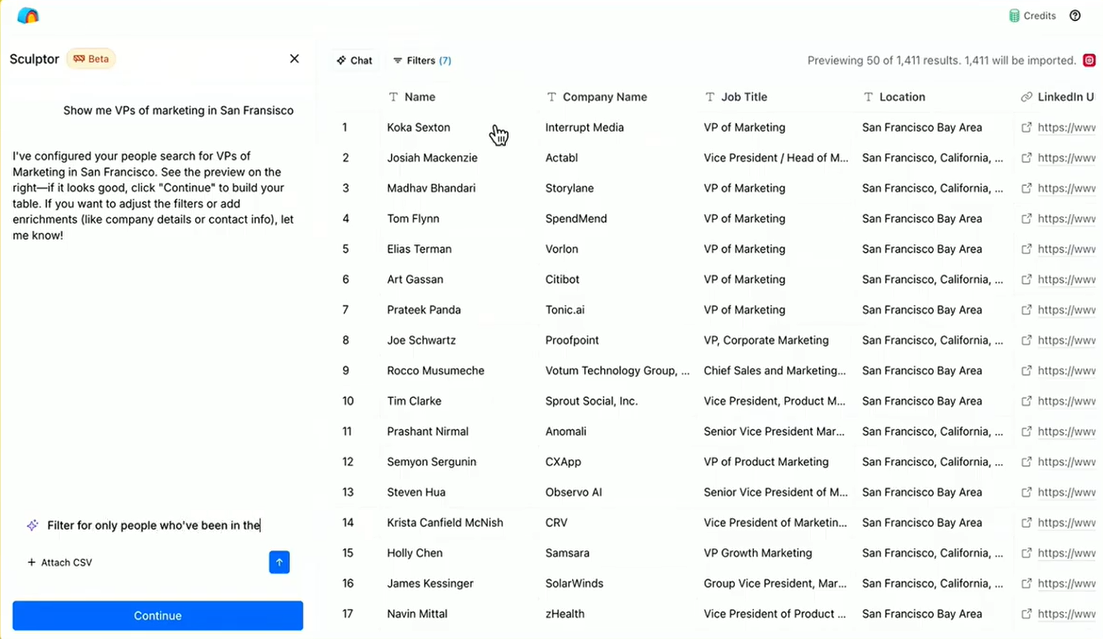Click company cell SpendMend
The height and width of the screenshot is (639, 1103).
tap(576, 218)
